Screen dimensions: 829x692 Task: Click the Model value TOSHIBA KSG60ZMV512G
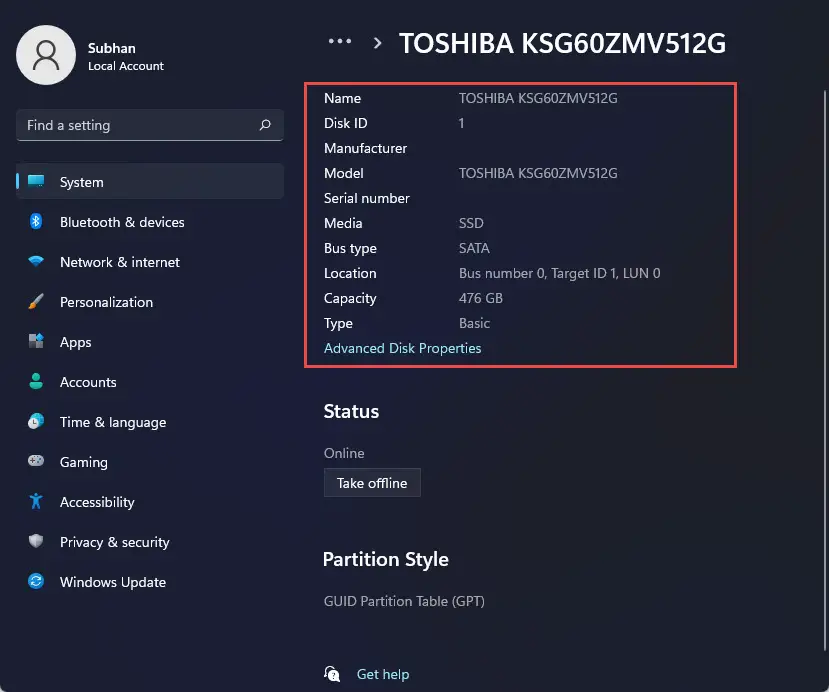(x=538, y=173)
